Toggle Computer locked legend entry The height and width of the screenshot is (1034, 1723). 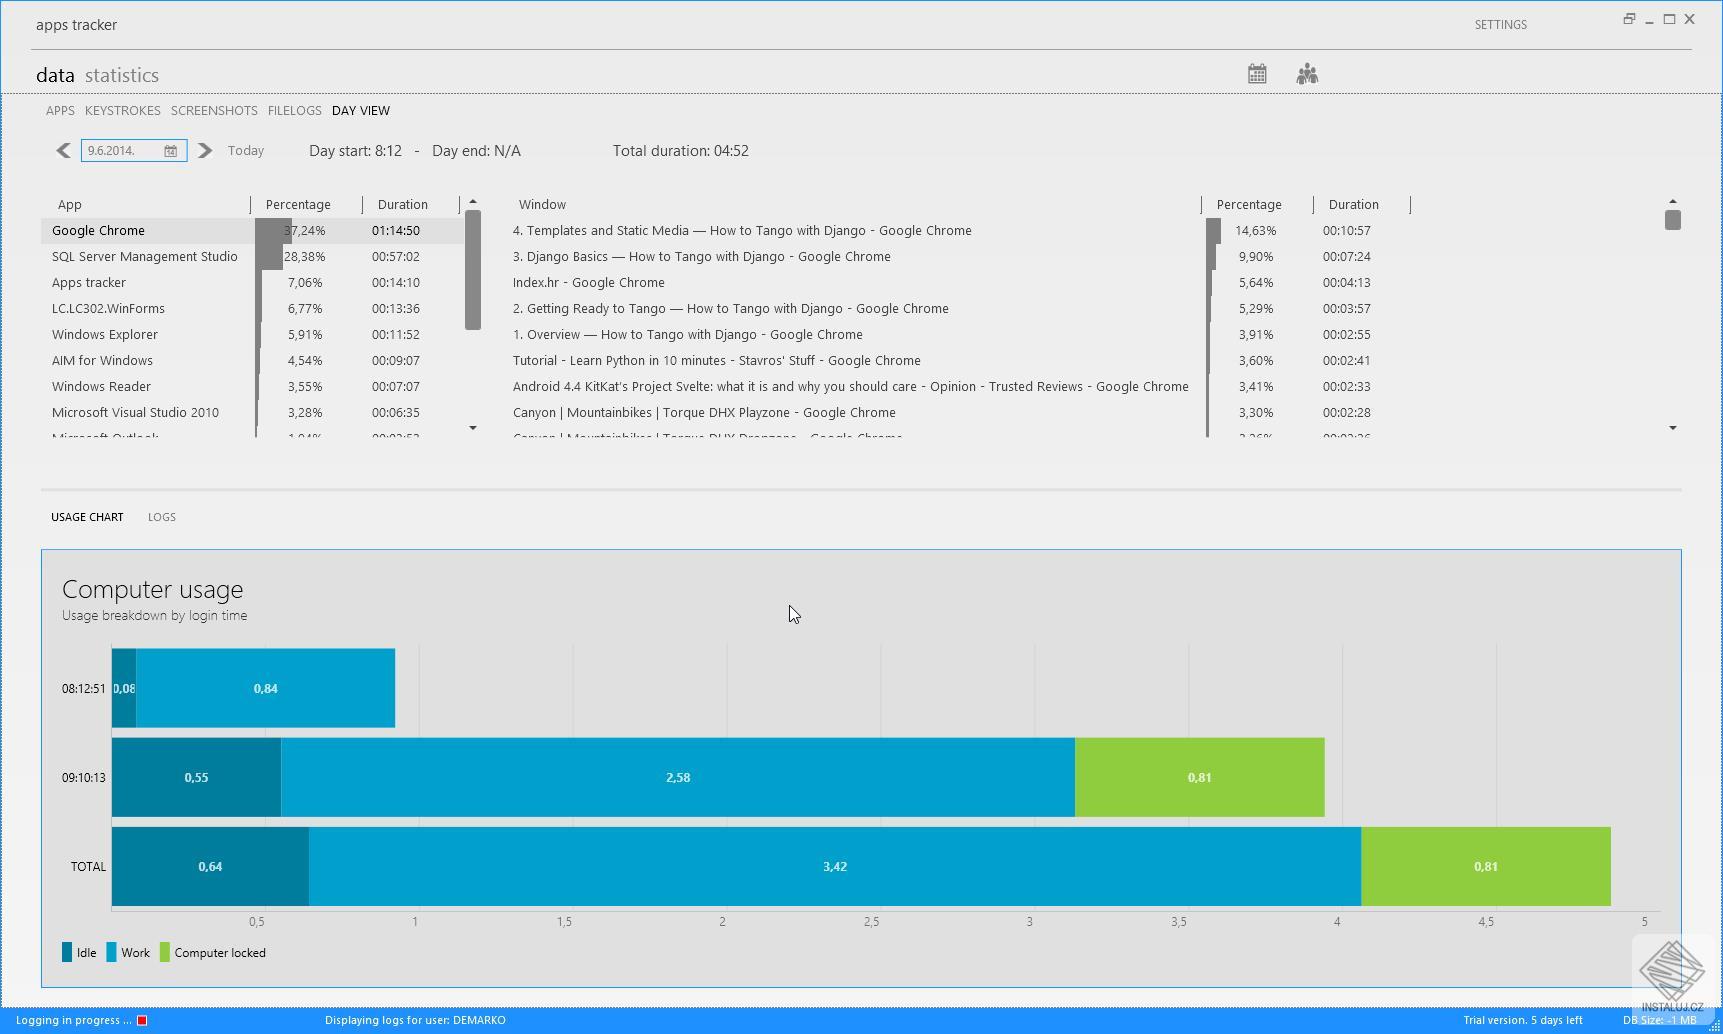tap(213, 953)
